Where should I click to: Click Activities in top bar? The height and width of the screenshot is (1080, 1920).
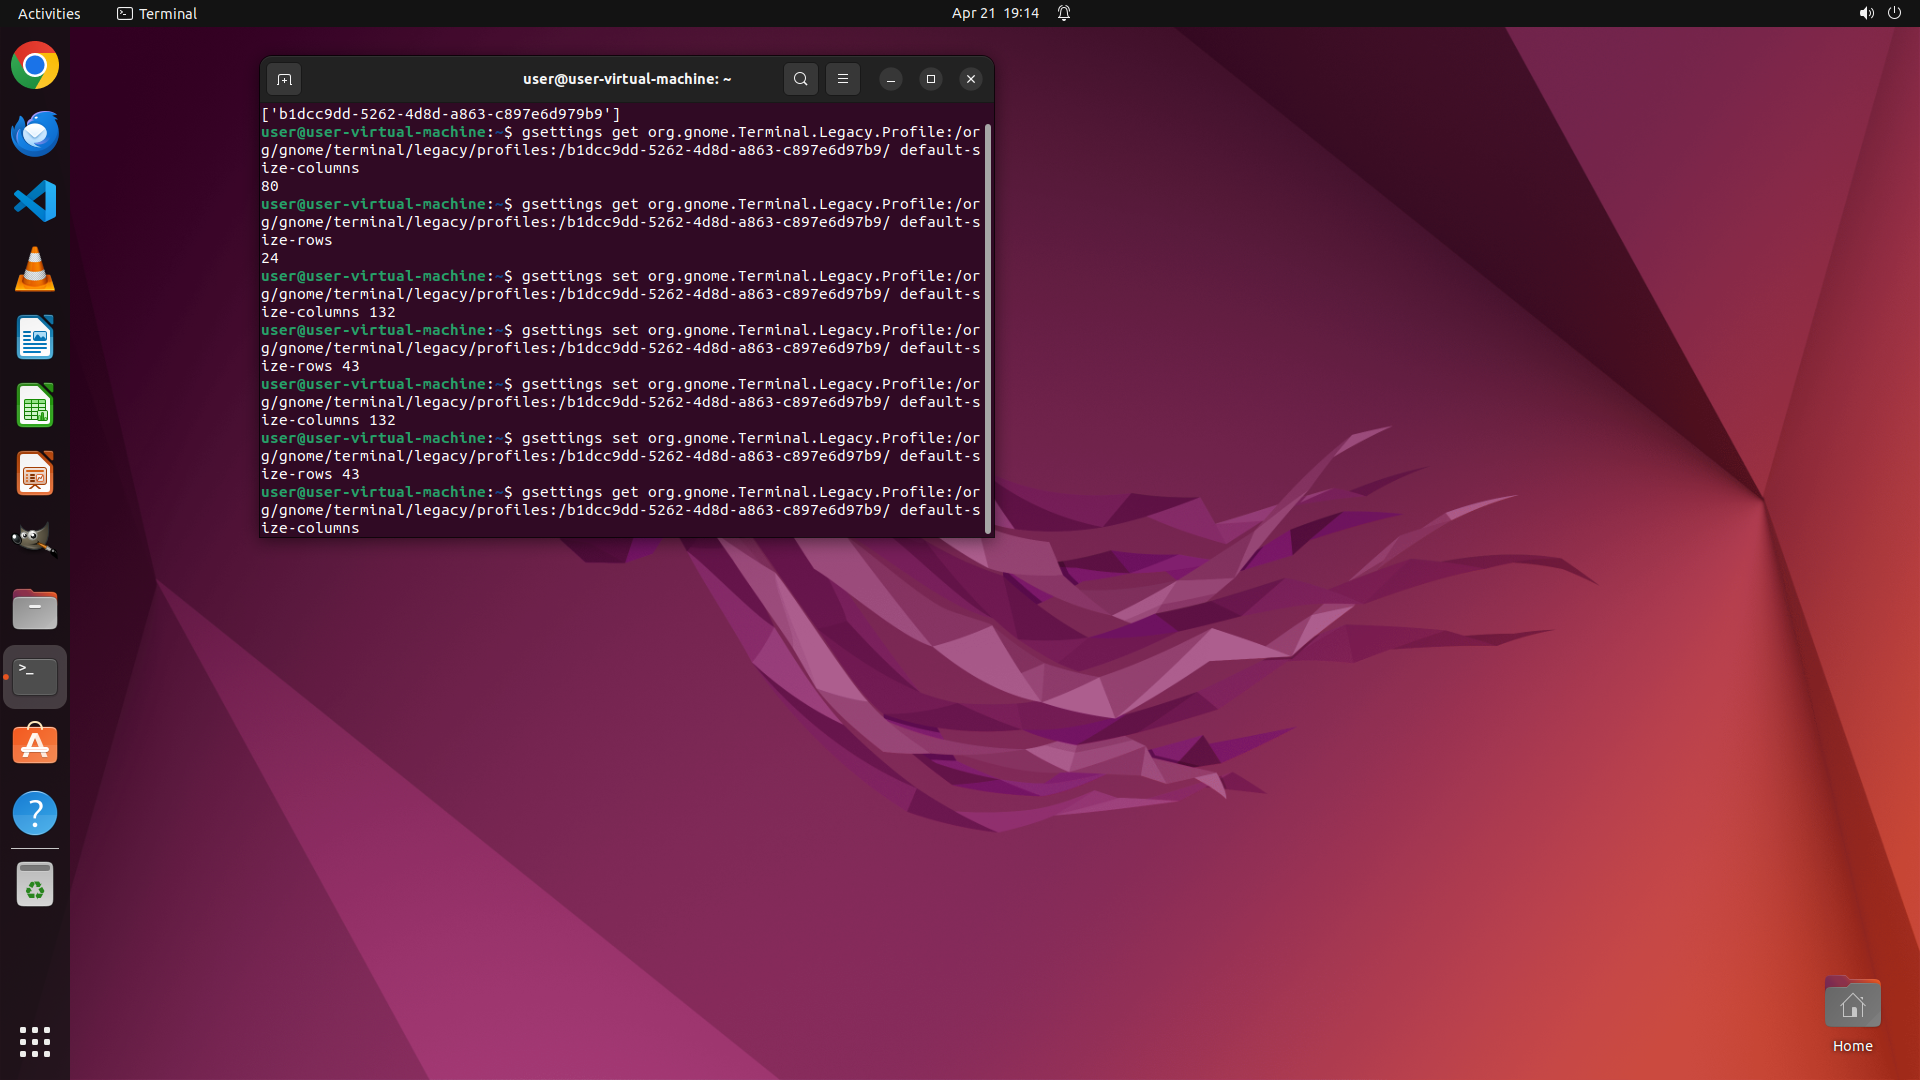(49, 13)
